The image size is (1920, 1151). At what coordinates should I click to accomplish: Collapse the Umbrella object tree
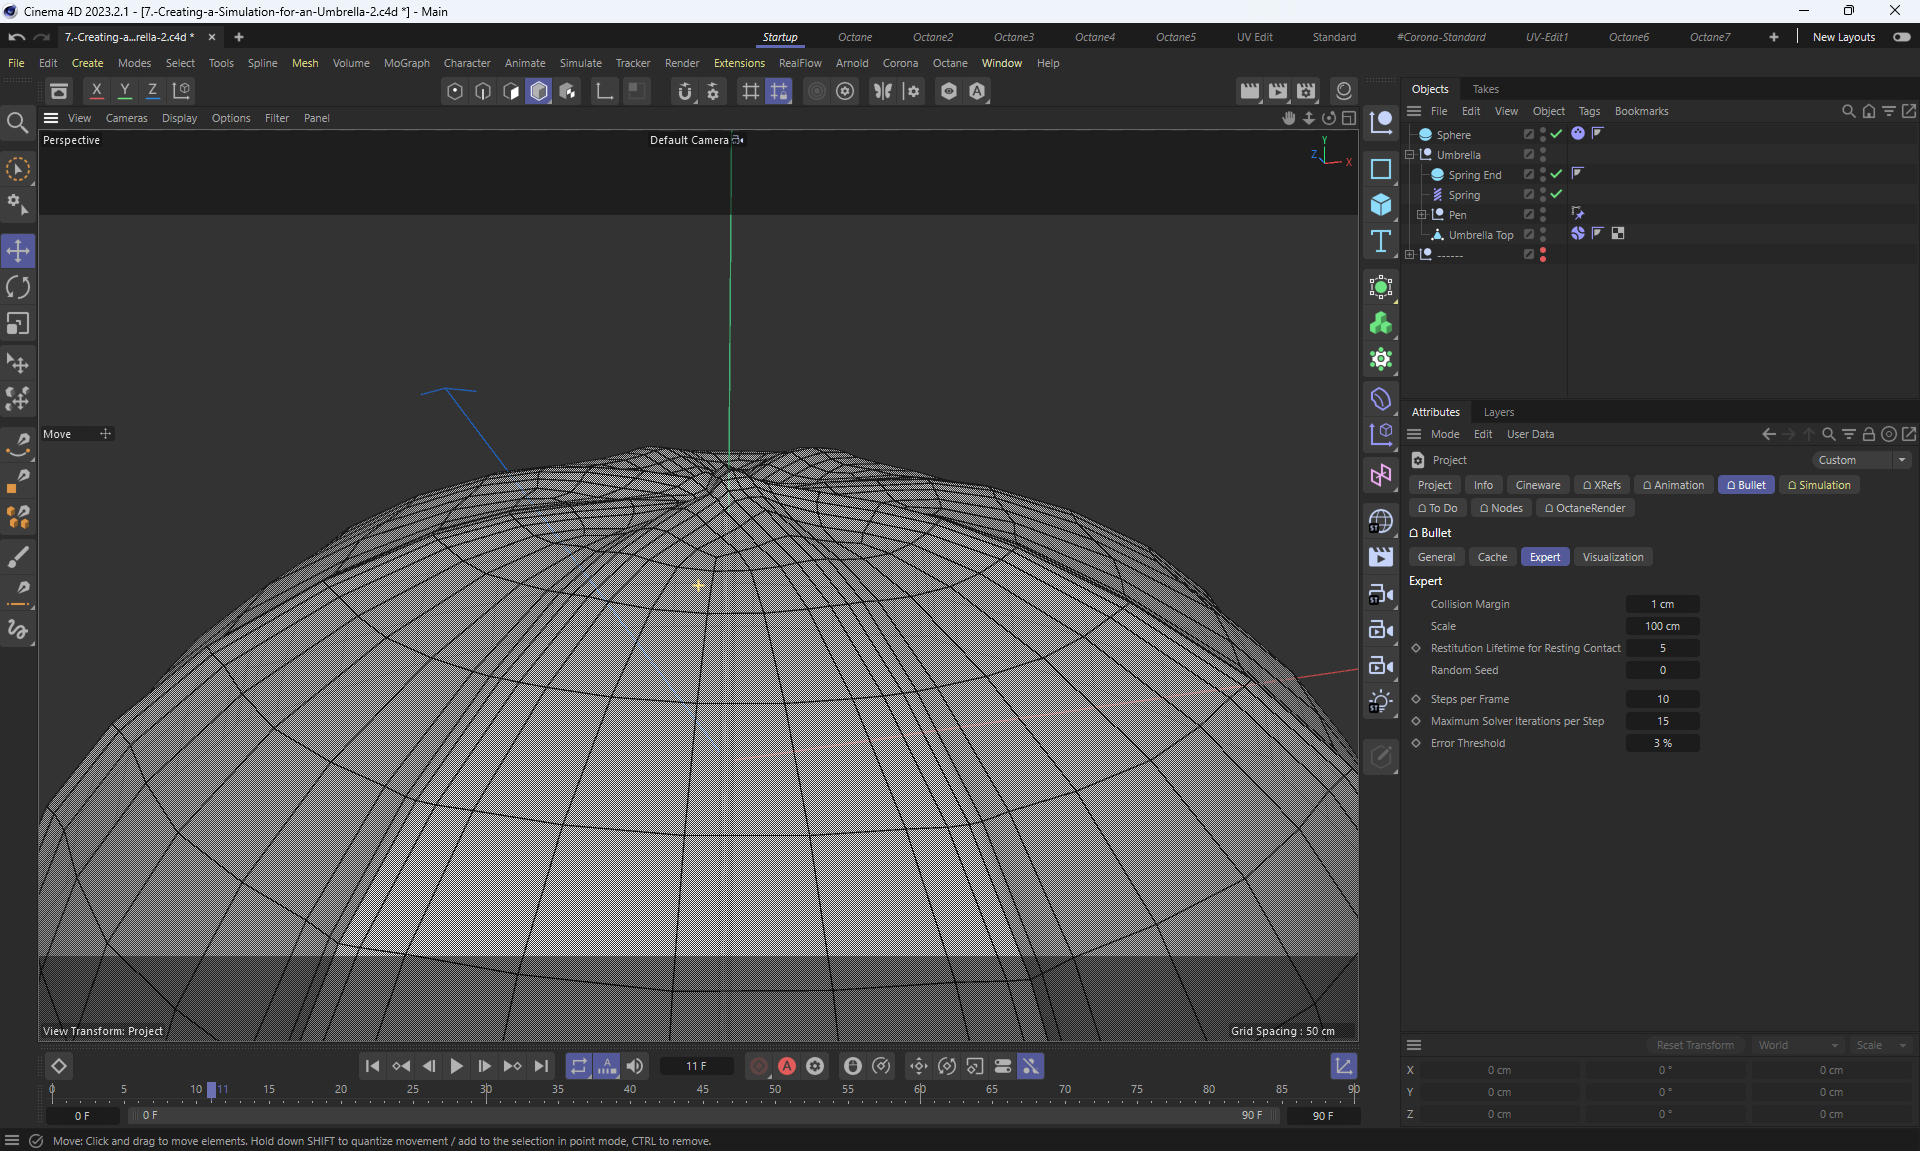pyautogui.click(x=1409, y=155)
